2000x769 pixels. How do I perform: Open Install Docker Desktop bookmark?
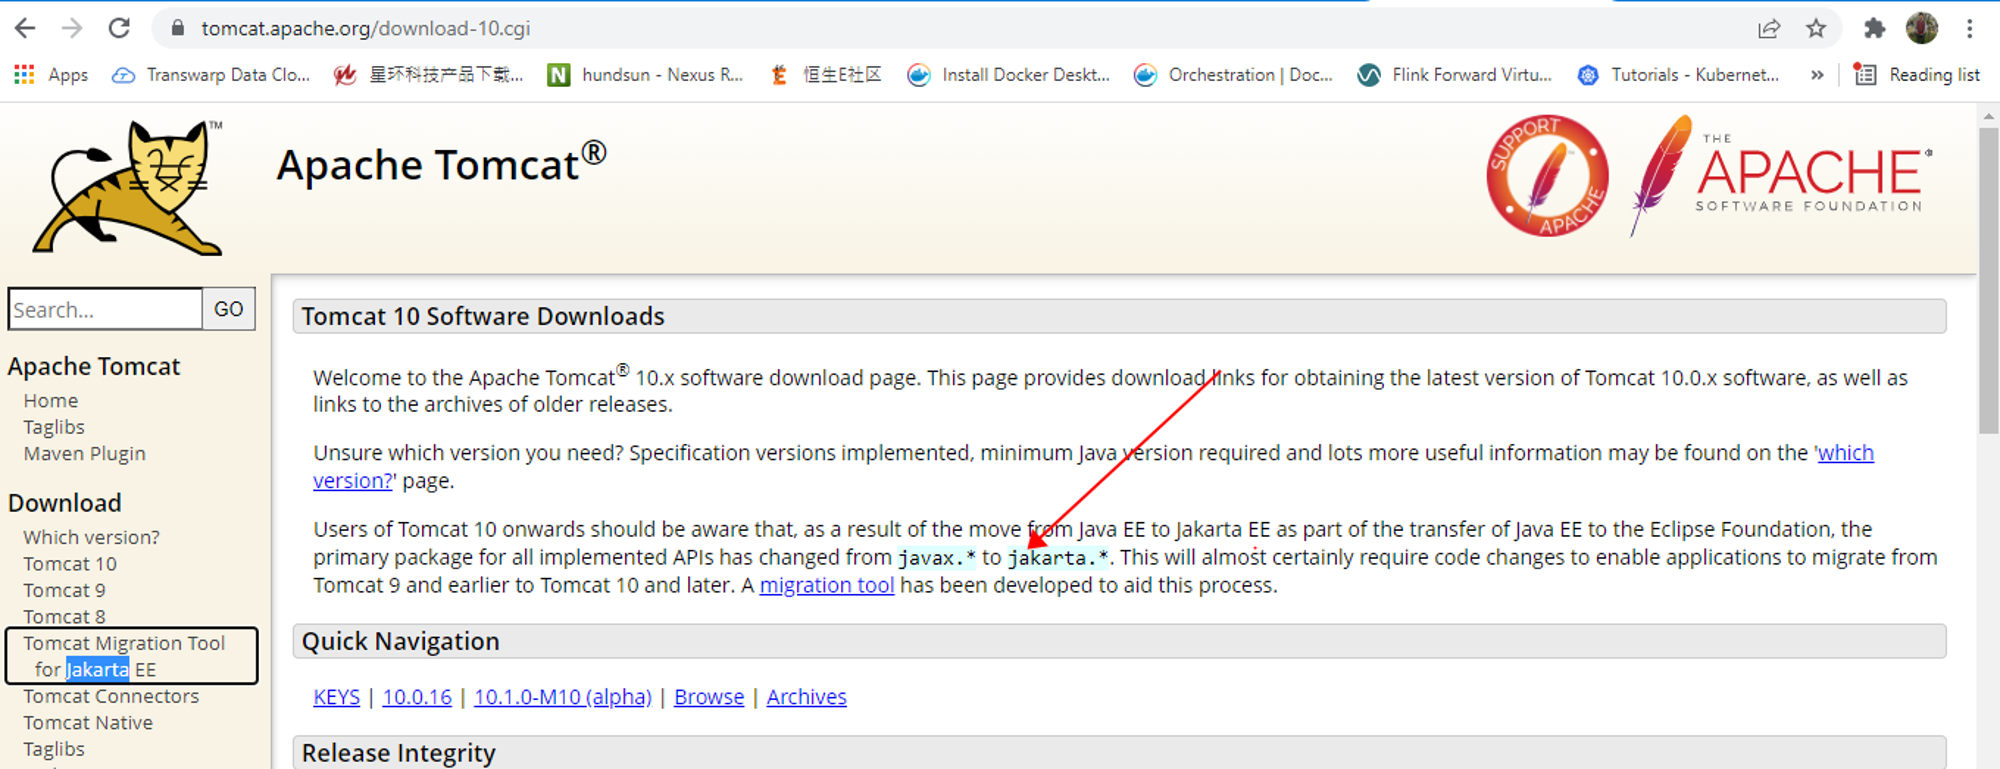pos(1008,75)
